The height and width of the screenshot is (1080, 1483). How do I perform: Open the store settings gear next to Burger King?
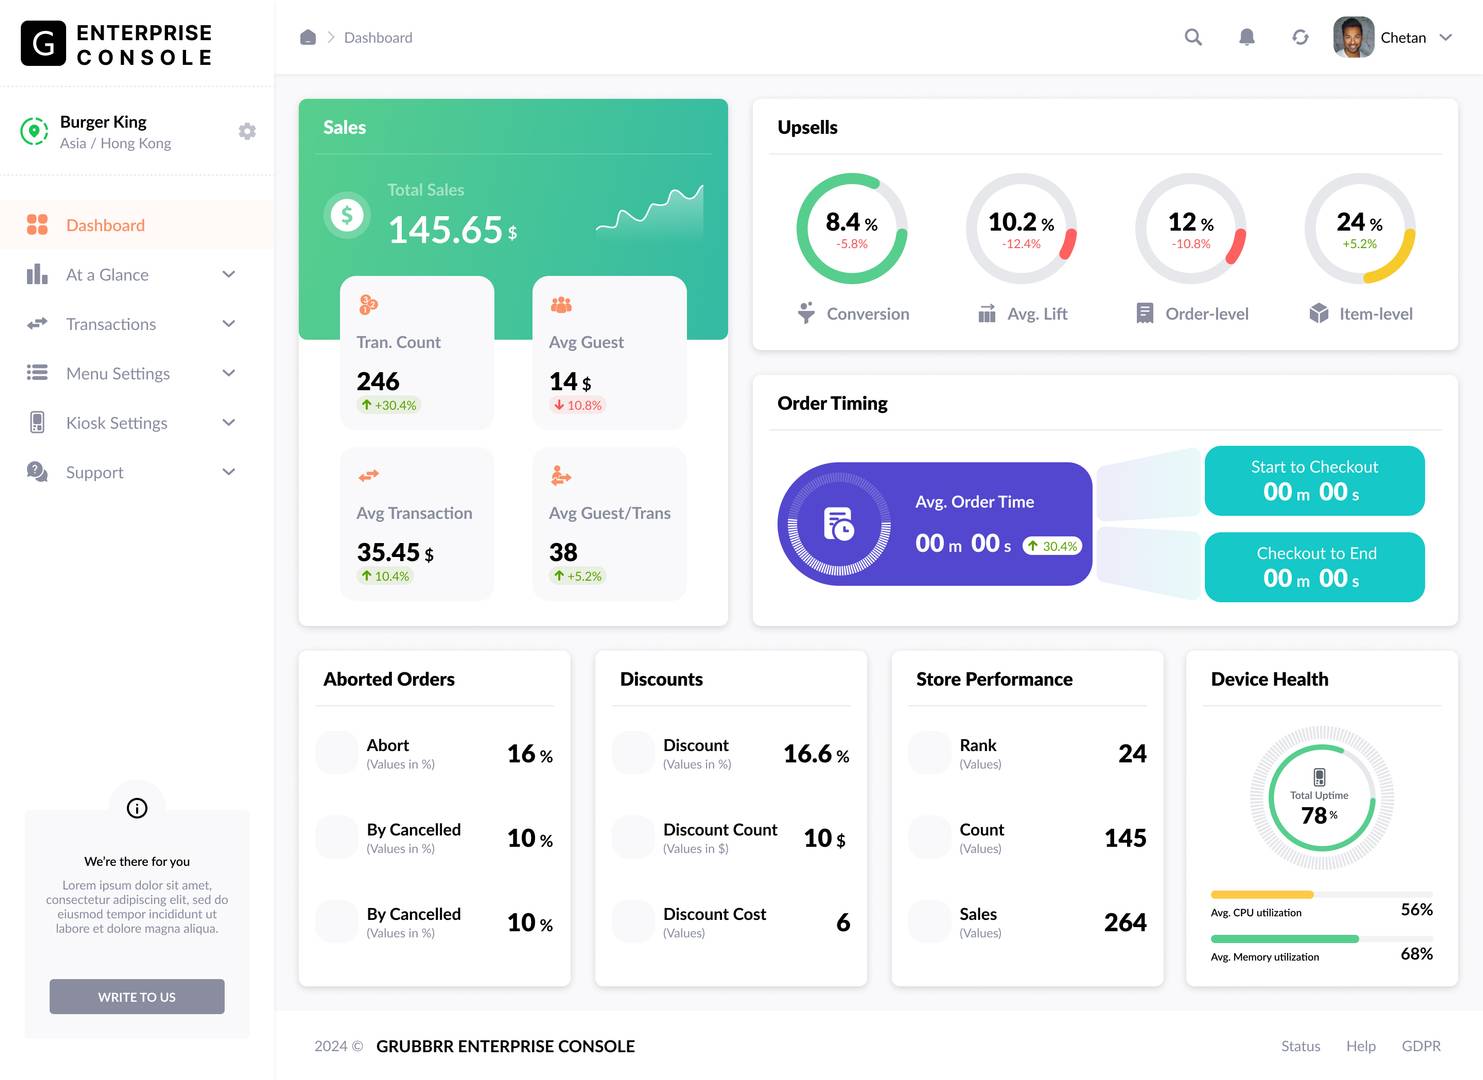247,131
